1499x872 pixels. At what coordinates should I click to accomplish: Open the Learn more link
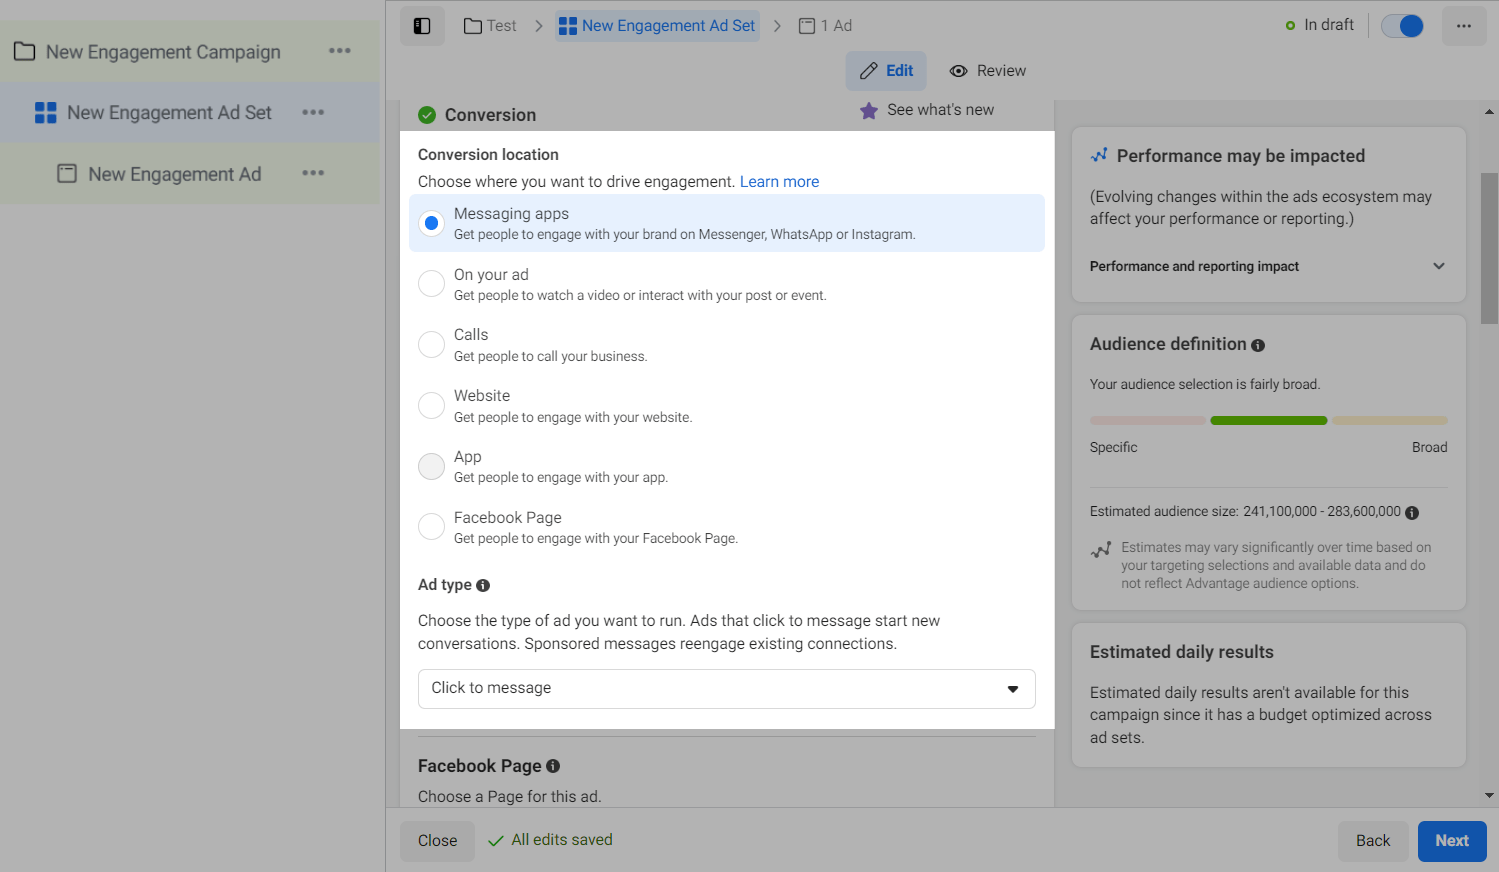click(779, 182)
